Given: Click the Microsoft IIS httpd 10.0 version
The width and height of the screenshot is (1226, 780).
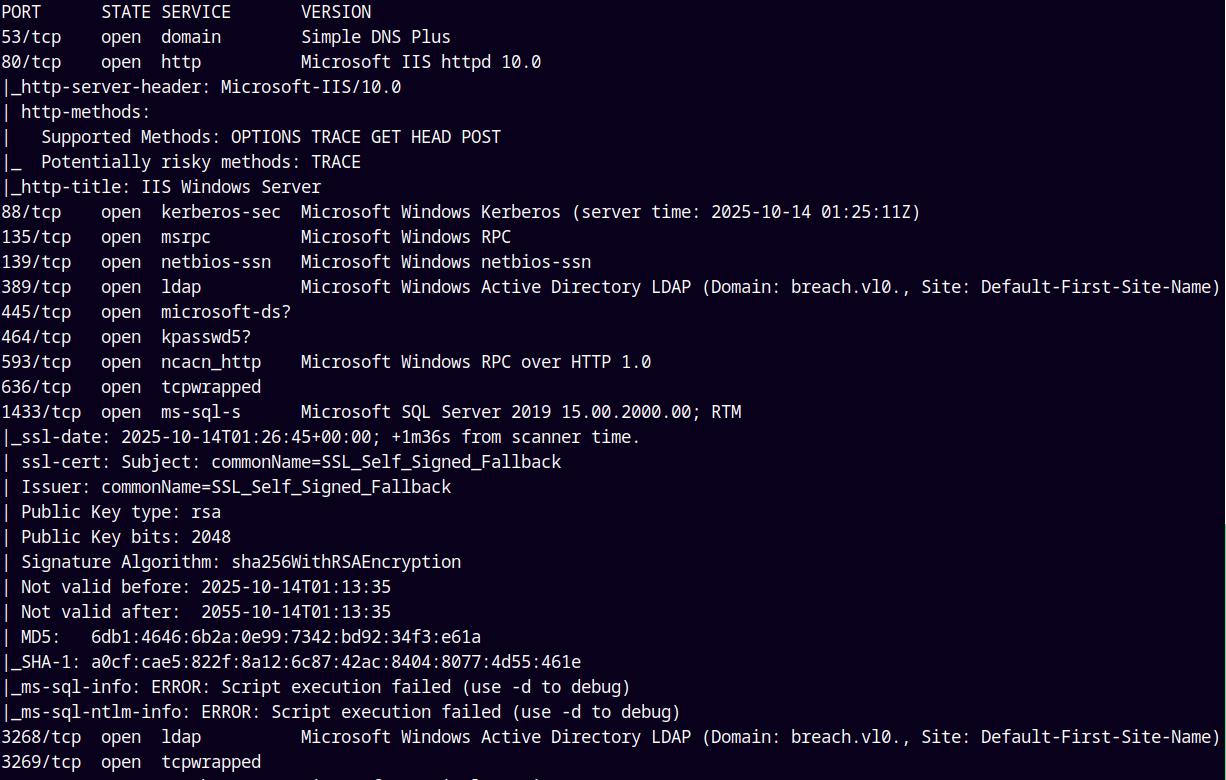Looking at the screenshot, I should (x=421, y=62).
